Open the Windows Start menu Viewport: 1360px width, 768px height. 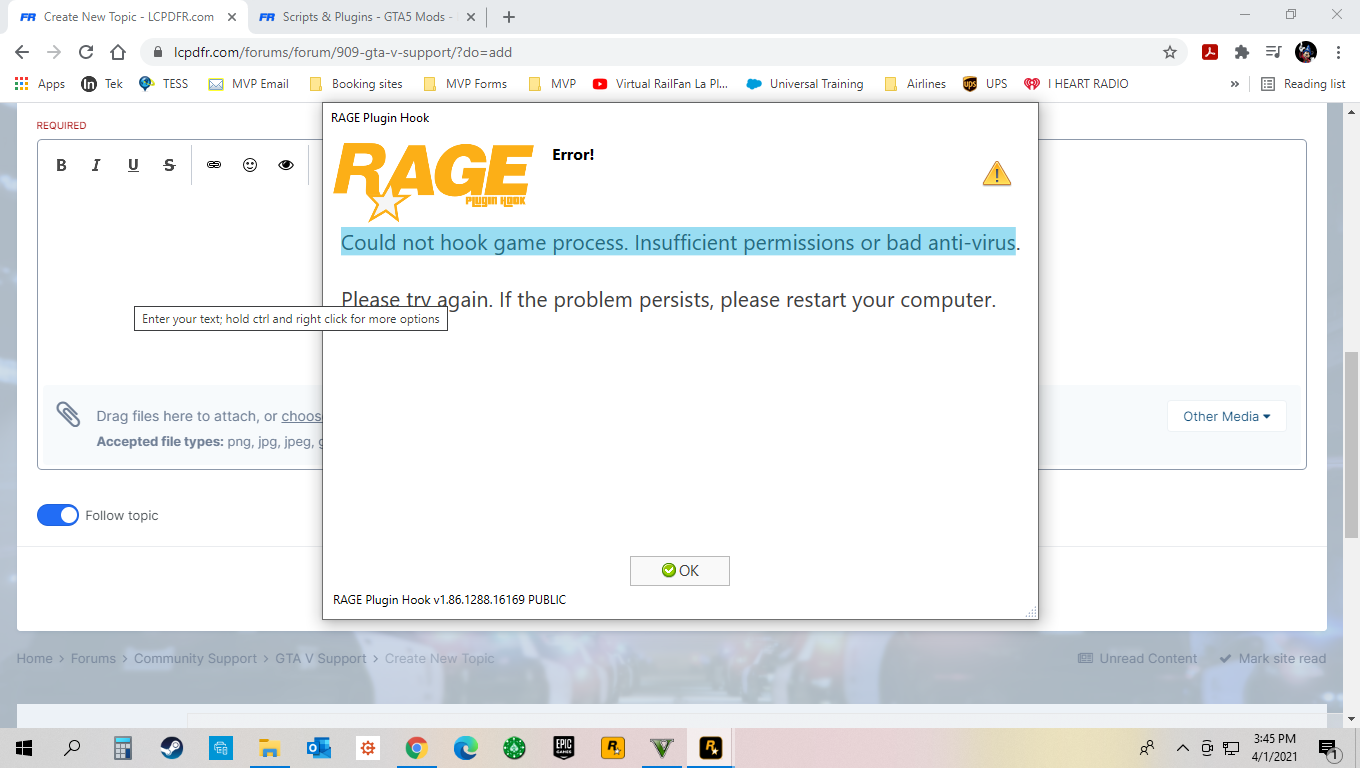coord(24,747)
